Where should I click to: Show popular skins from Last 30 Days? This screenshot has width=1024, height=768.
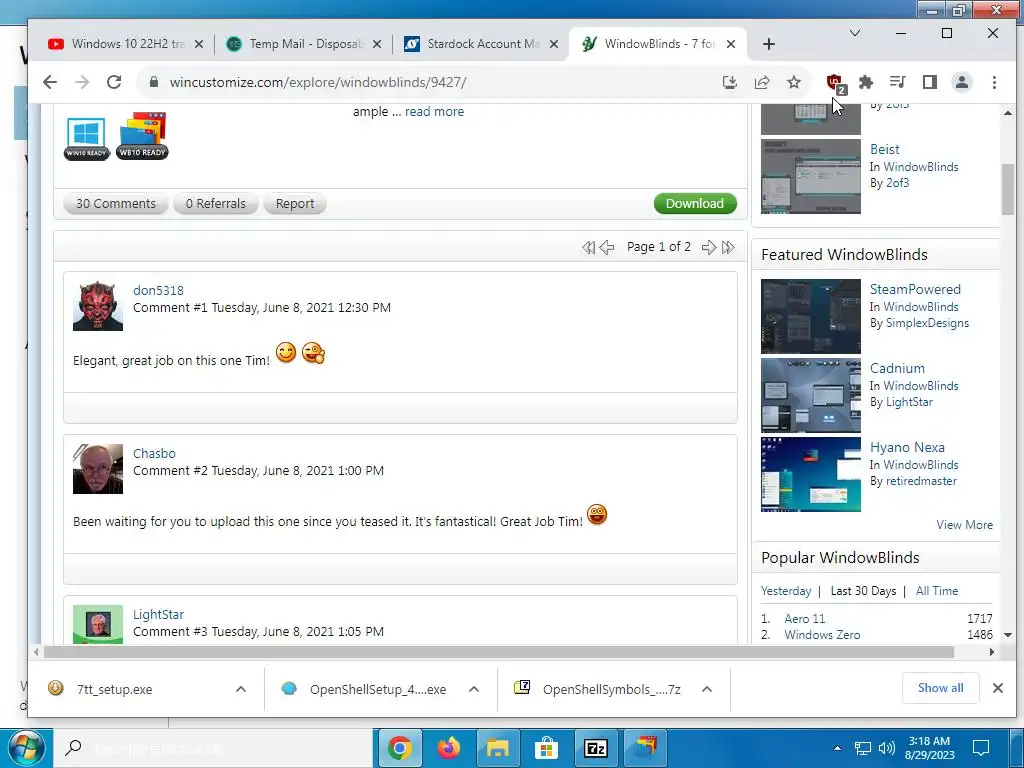click(x=863, y=591)
